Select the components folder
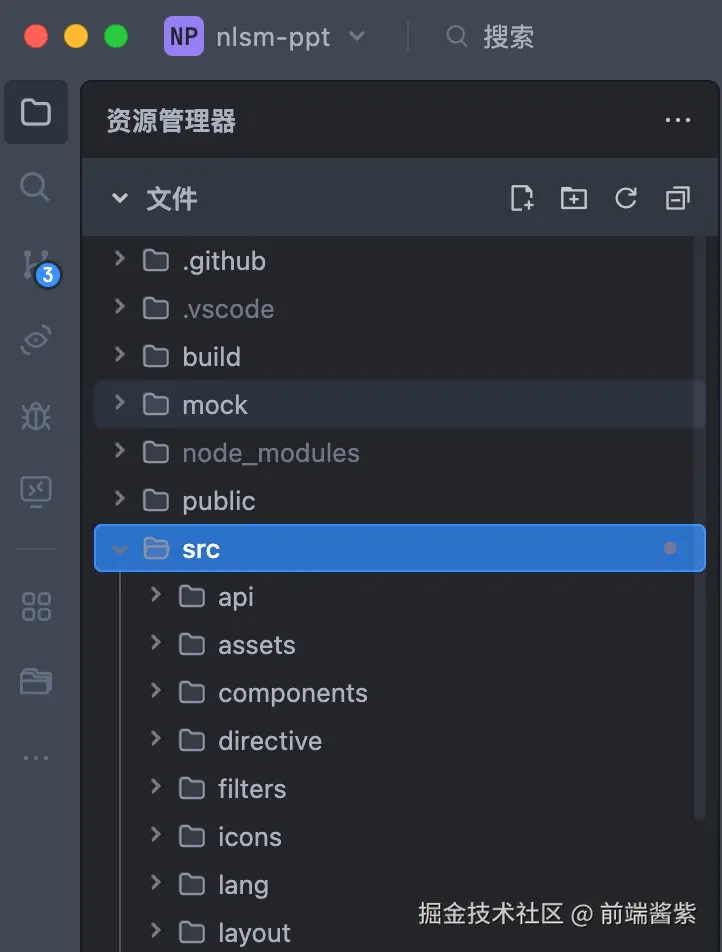 pos(292,693)
